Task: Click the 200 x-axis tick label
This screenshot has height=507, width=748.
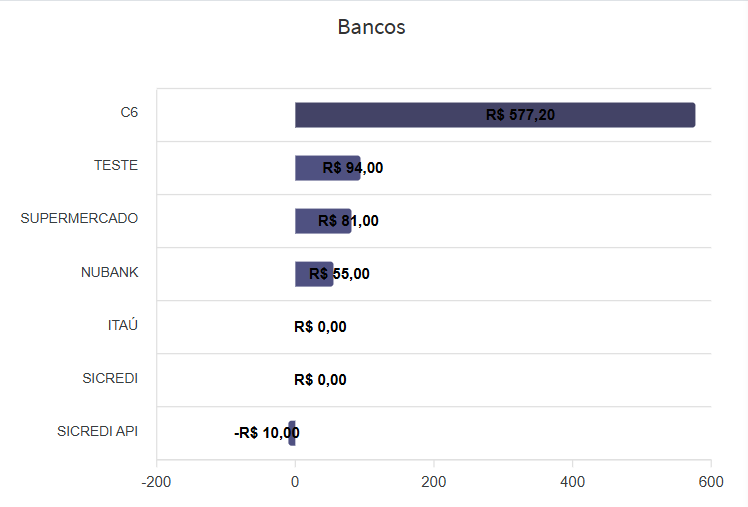Action: point(433,482)
